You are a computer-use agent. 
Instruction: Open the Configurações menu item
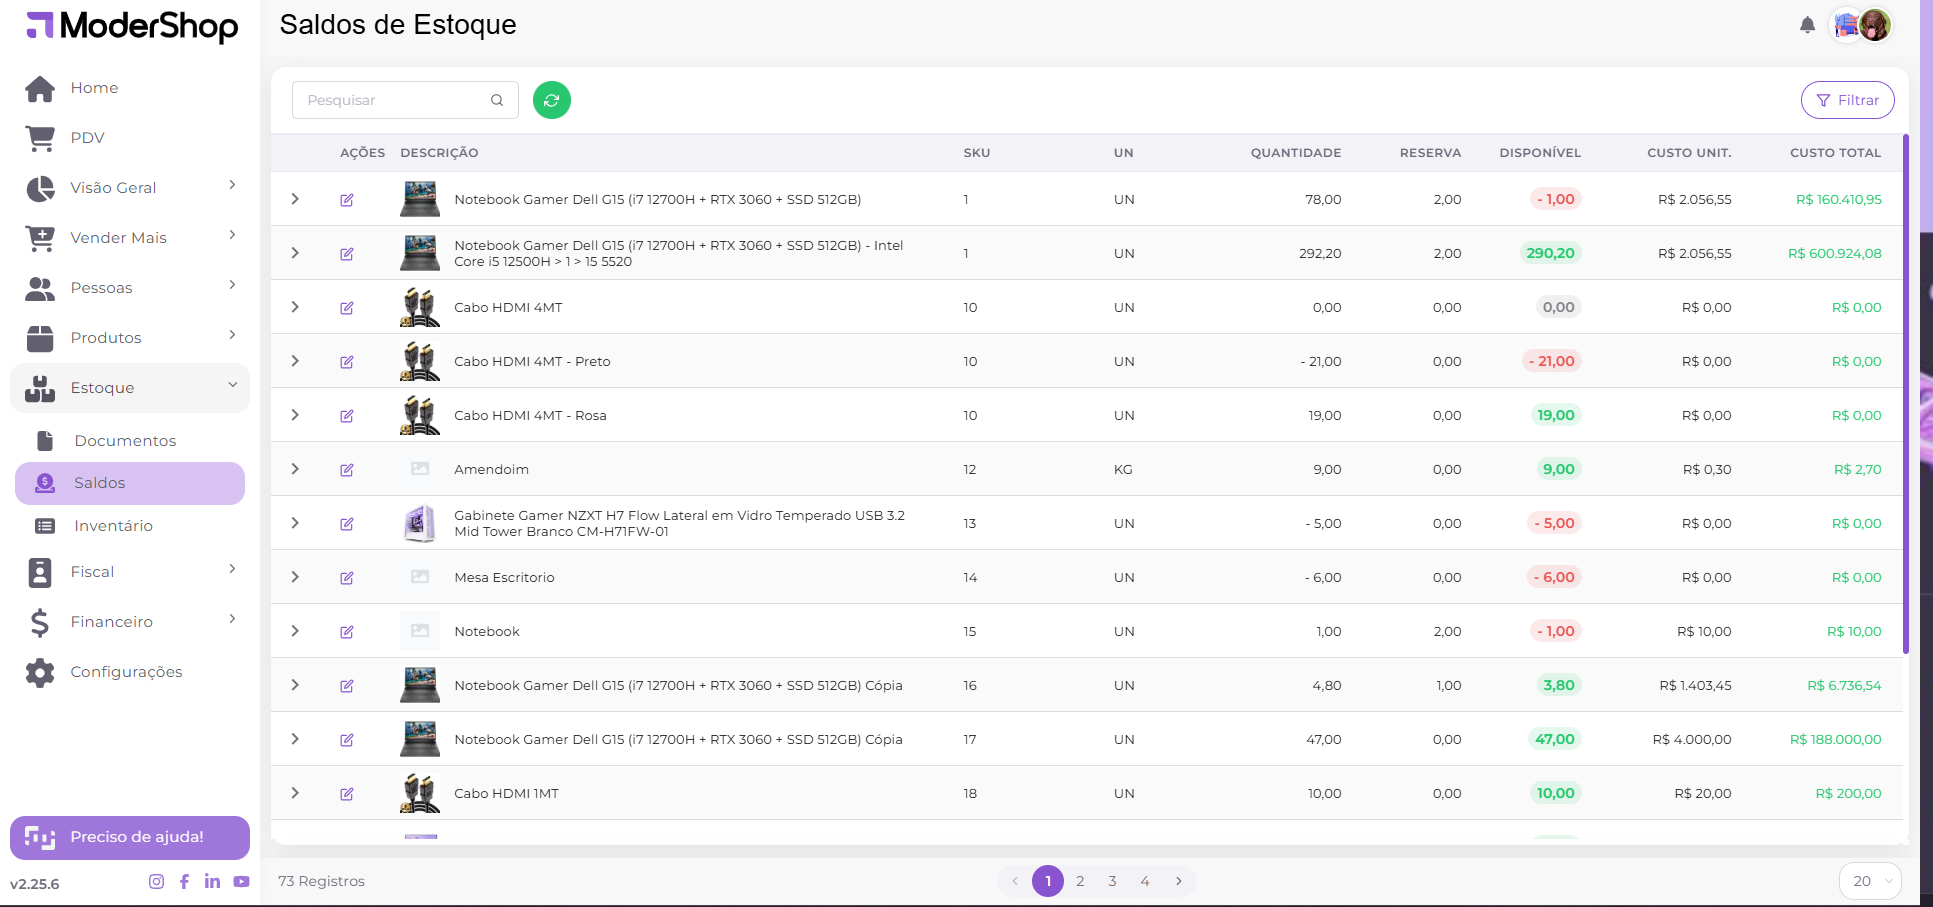(x=130, y=672)
